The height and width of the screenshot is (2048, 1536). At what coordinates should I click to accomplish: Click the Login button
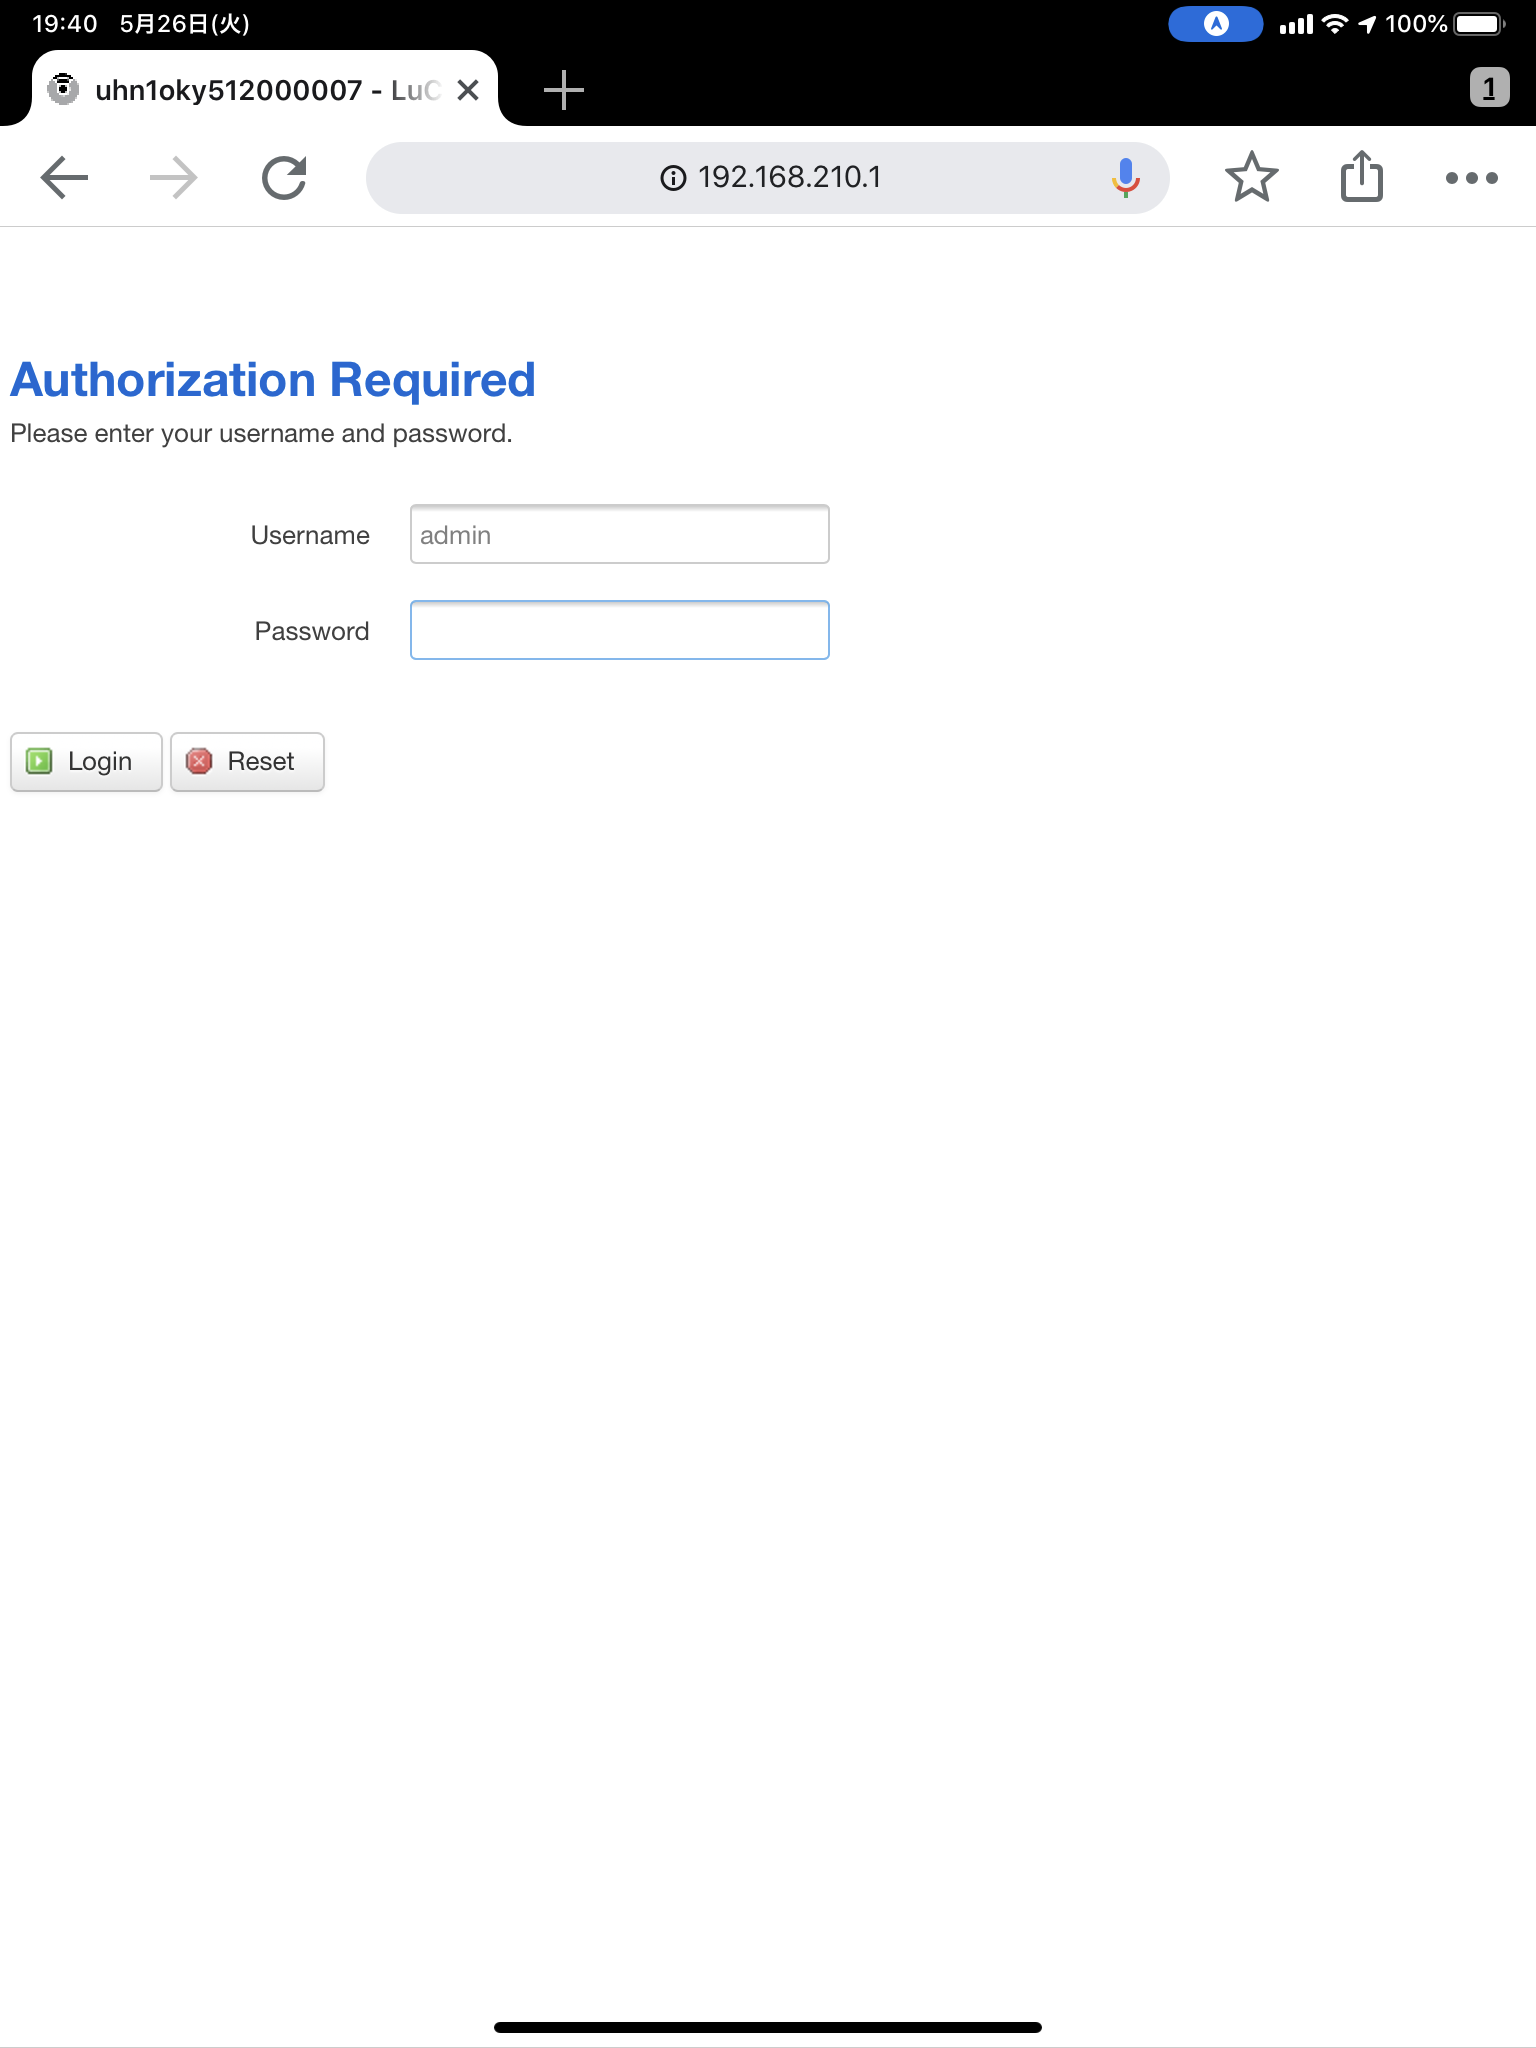[86, 762]
